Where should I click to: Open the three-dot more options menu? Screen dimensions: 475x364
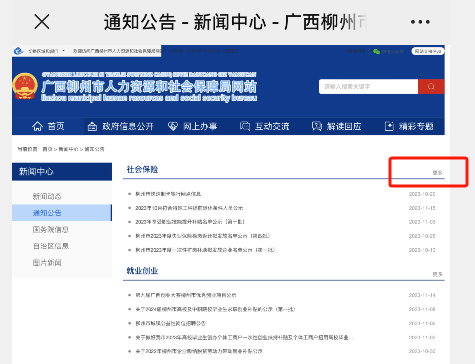(x=420, y=22)
